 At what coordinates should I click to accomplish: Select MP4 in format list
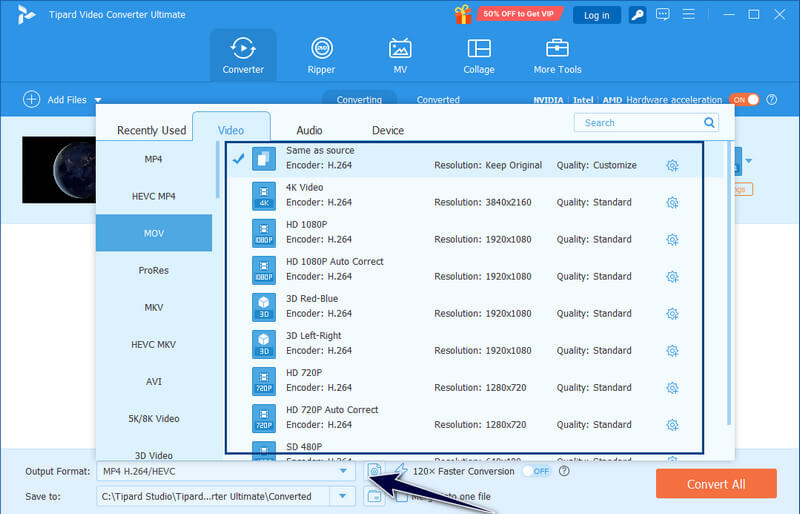click(x=154, y=159)
